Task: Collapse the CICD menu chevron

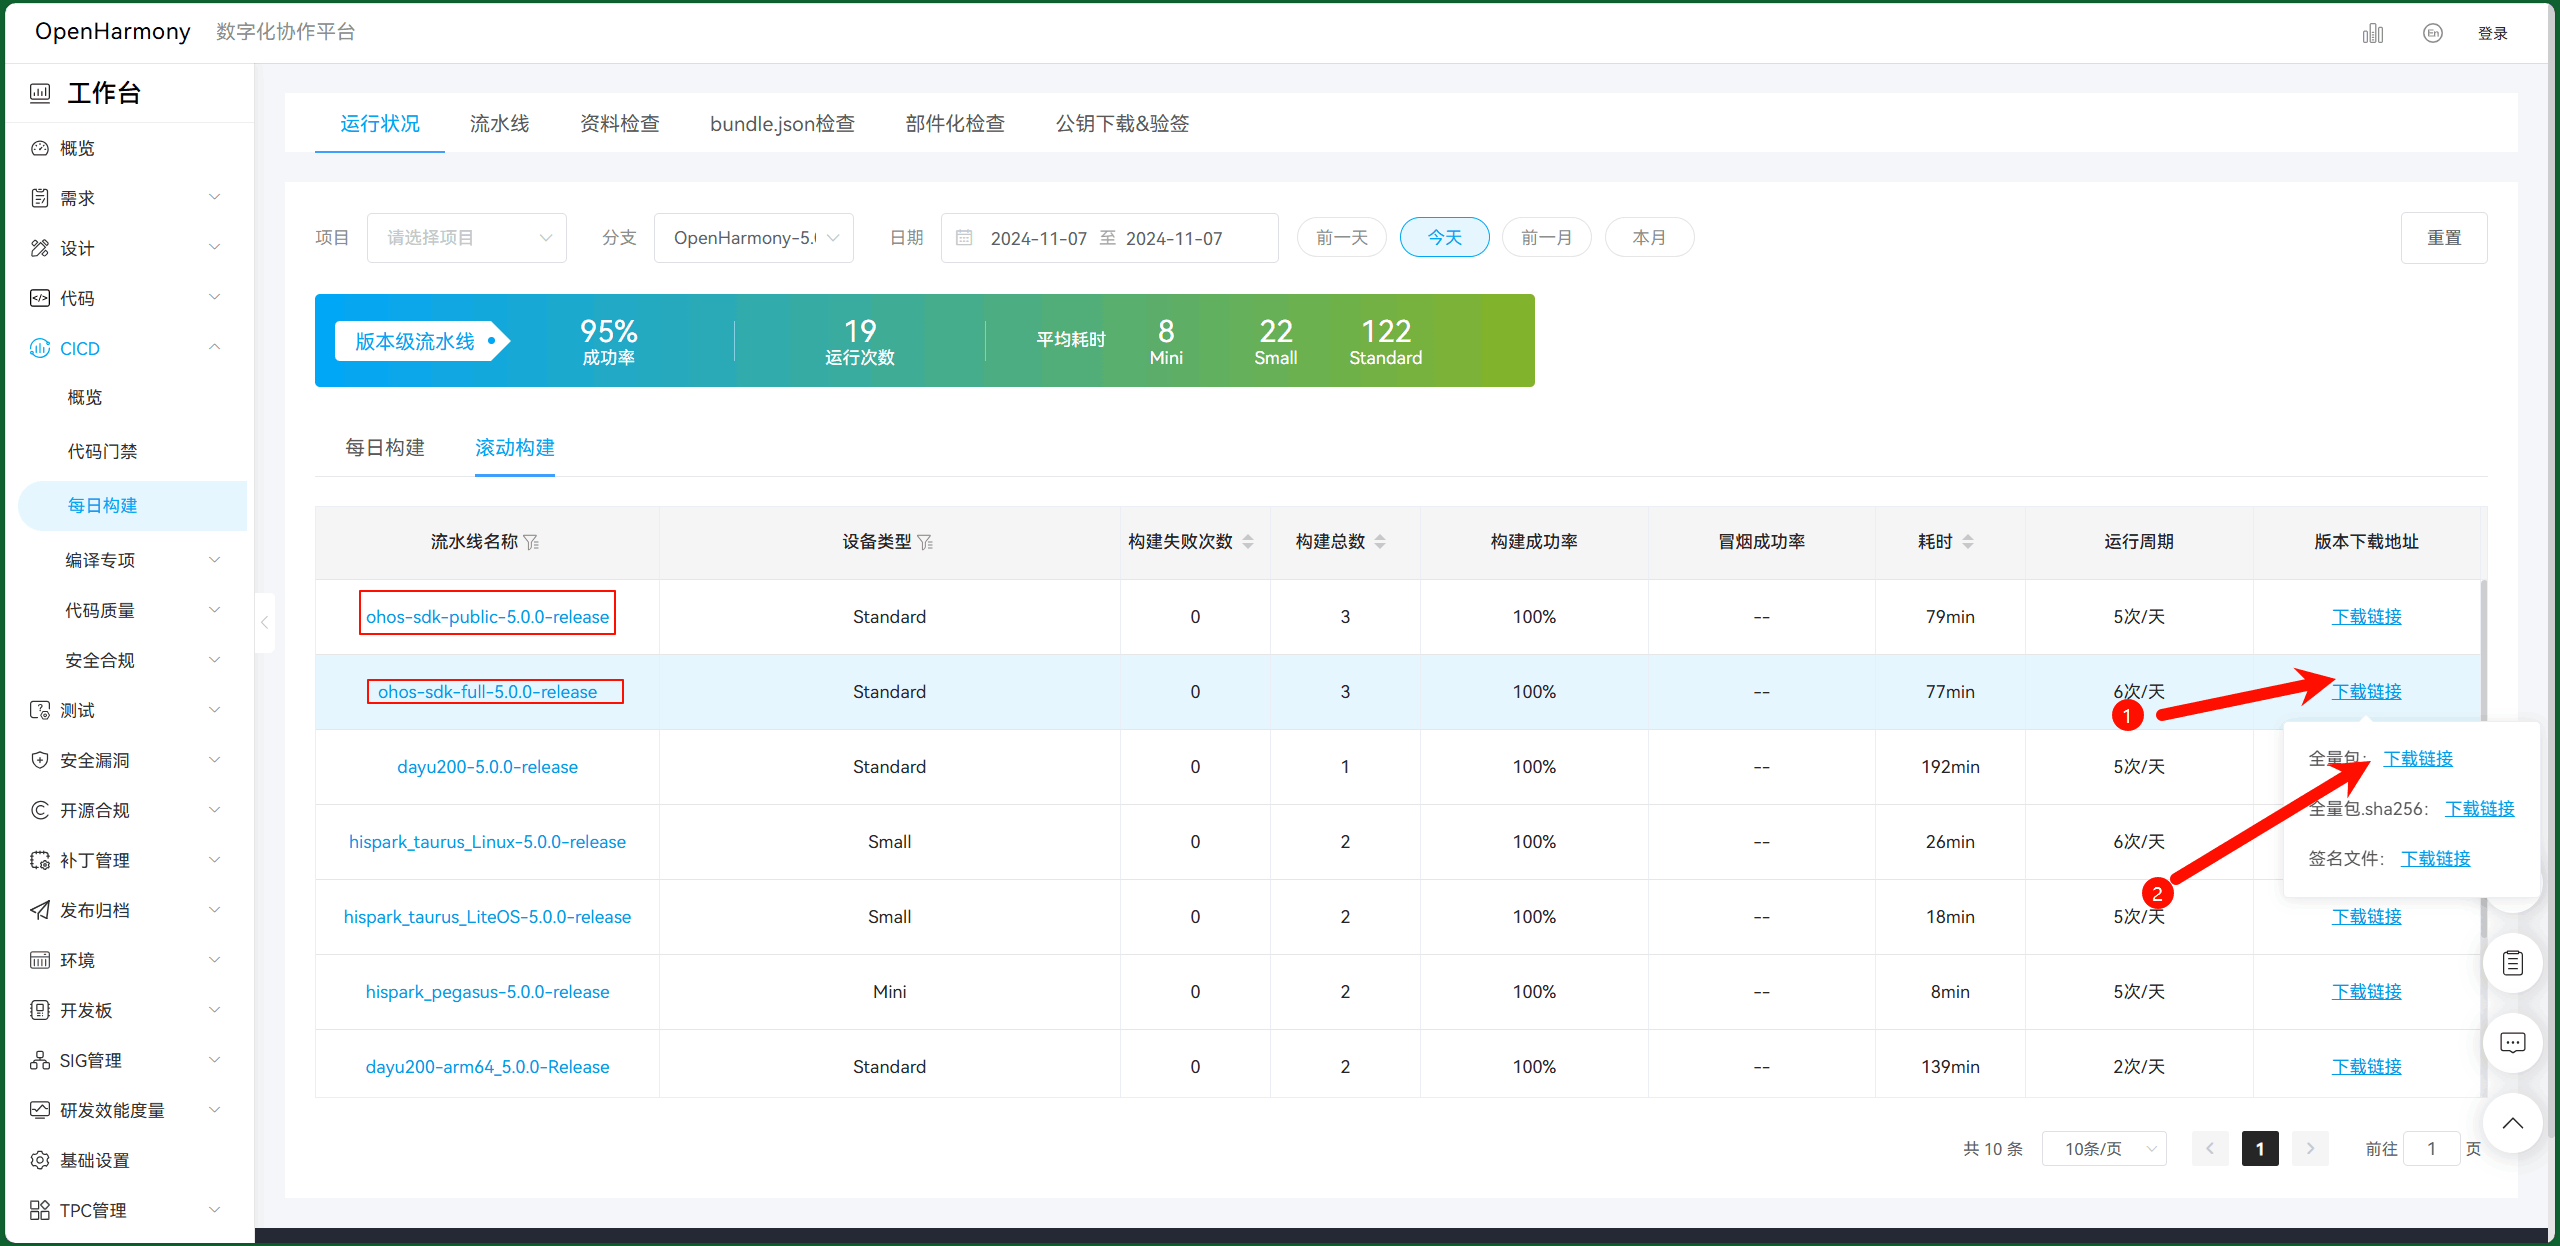Action: (214, 347)
